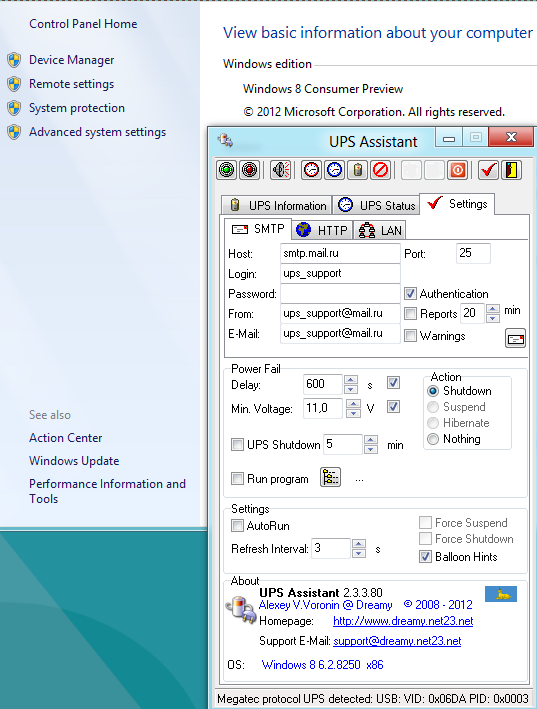Uncheck the Authentication checkbox
Image resolution: width=537 pixels, height=709 pixels.
410,294
